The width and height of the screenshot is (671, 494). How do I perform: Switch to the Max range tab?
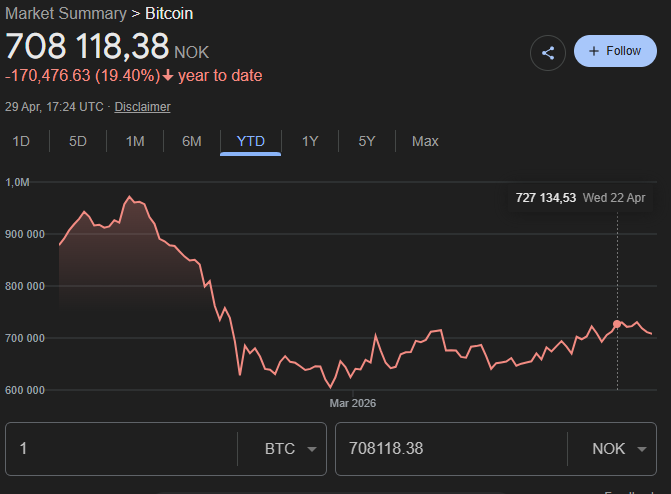(425, 141)
